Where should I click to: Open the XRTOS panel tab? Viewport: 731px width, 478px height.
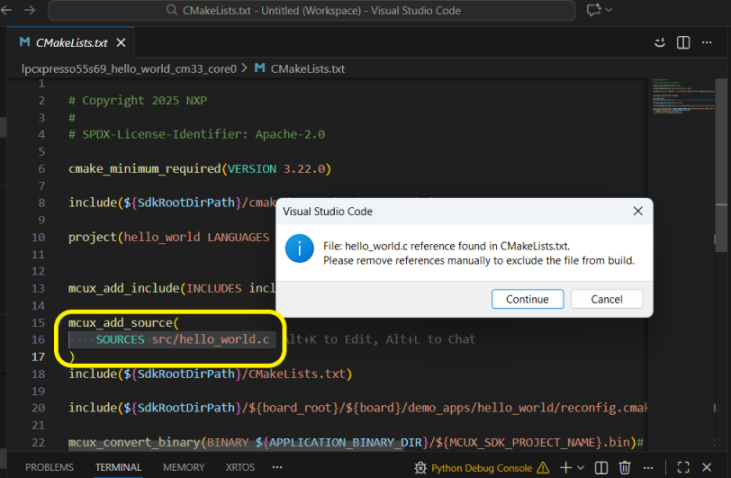(240, 467)
